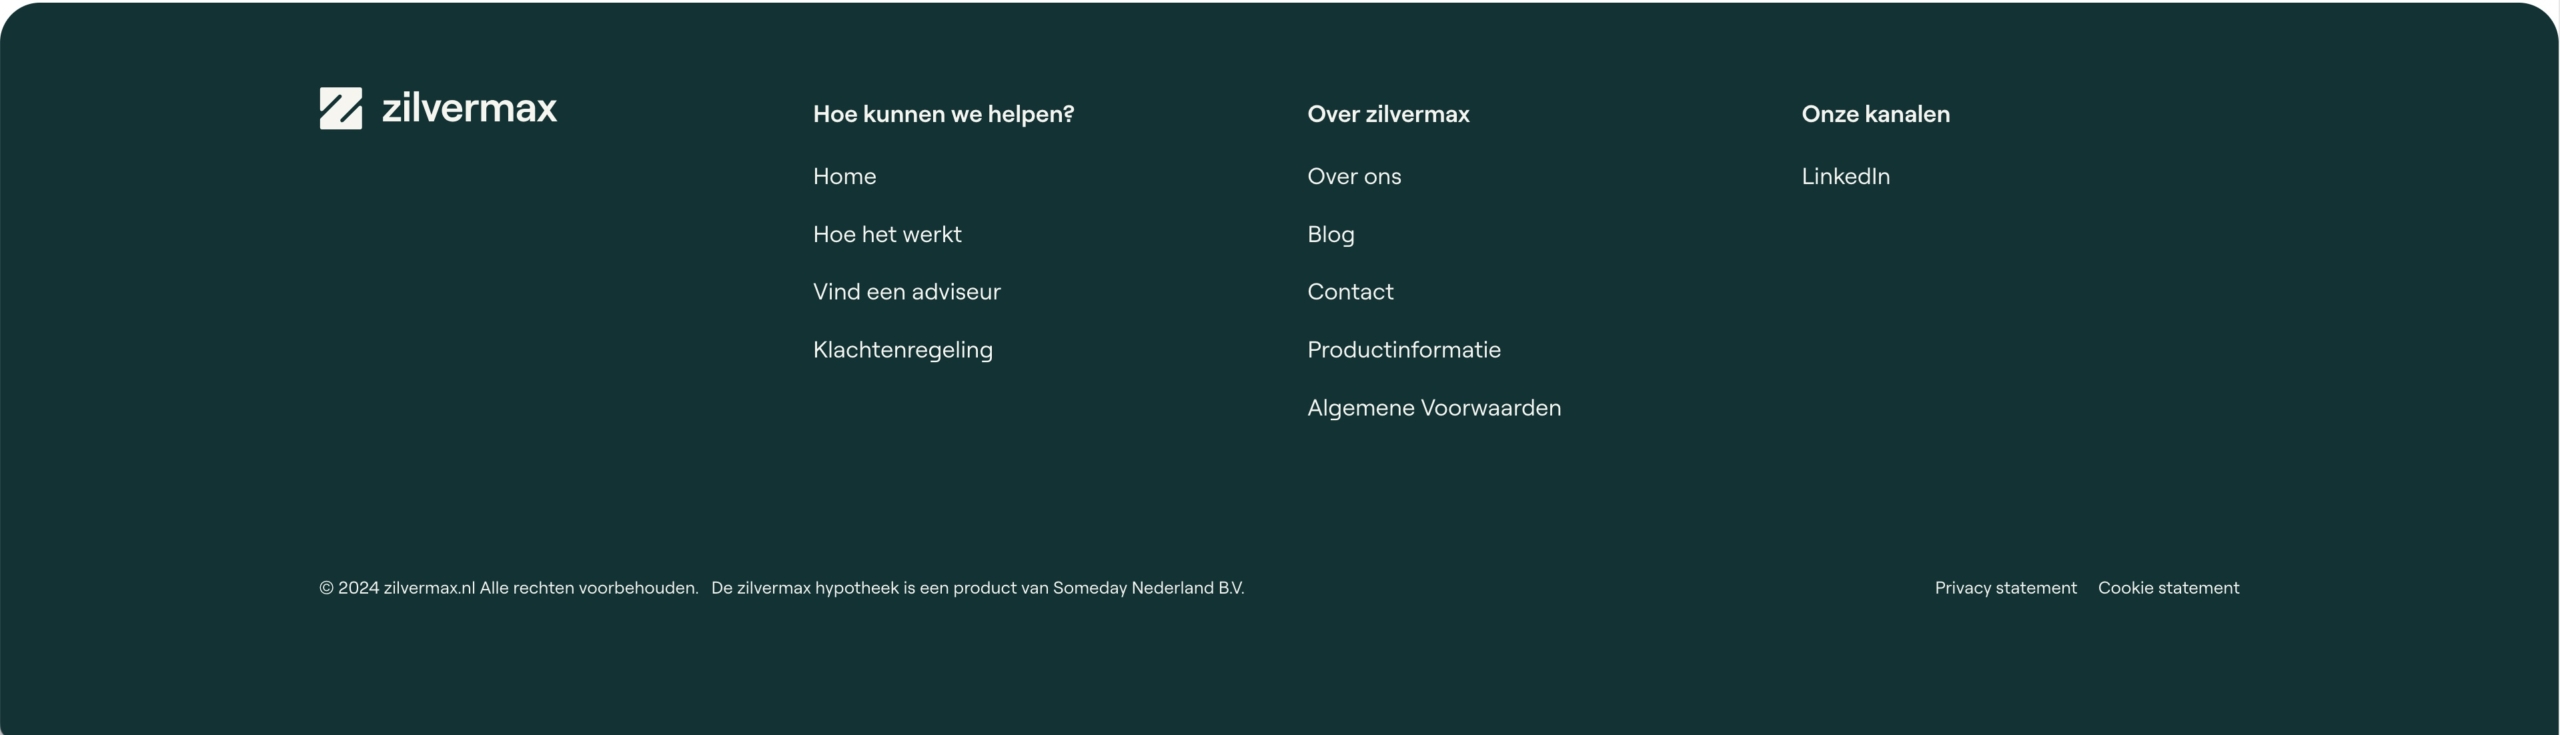Open Algemene Voorwaarden link
The image size is (2560, 735).
click(1433, 408)
